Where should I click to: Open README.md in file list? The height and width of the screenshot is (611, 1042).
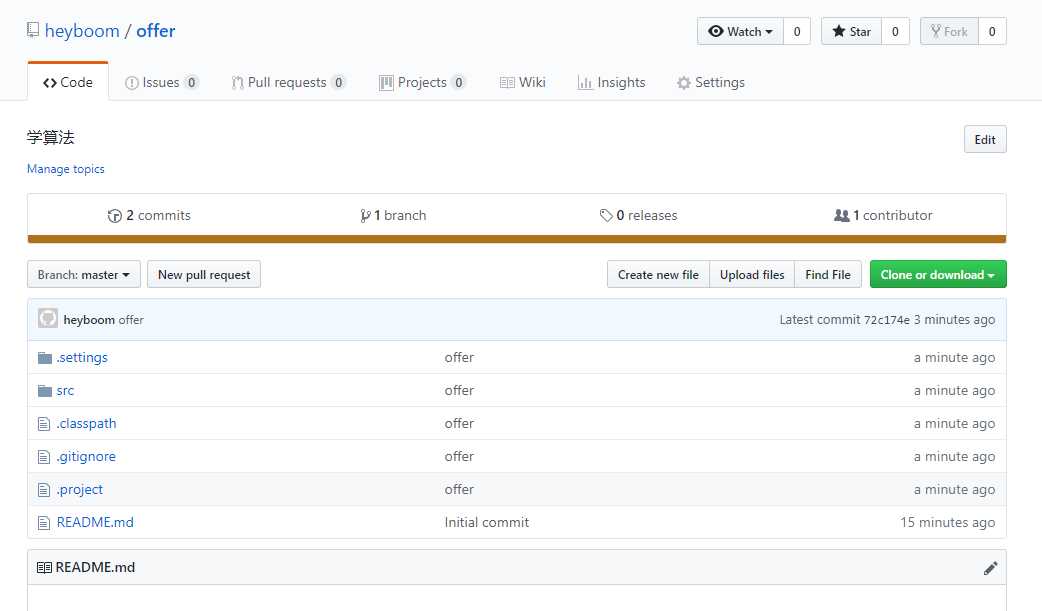95,523
